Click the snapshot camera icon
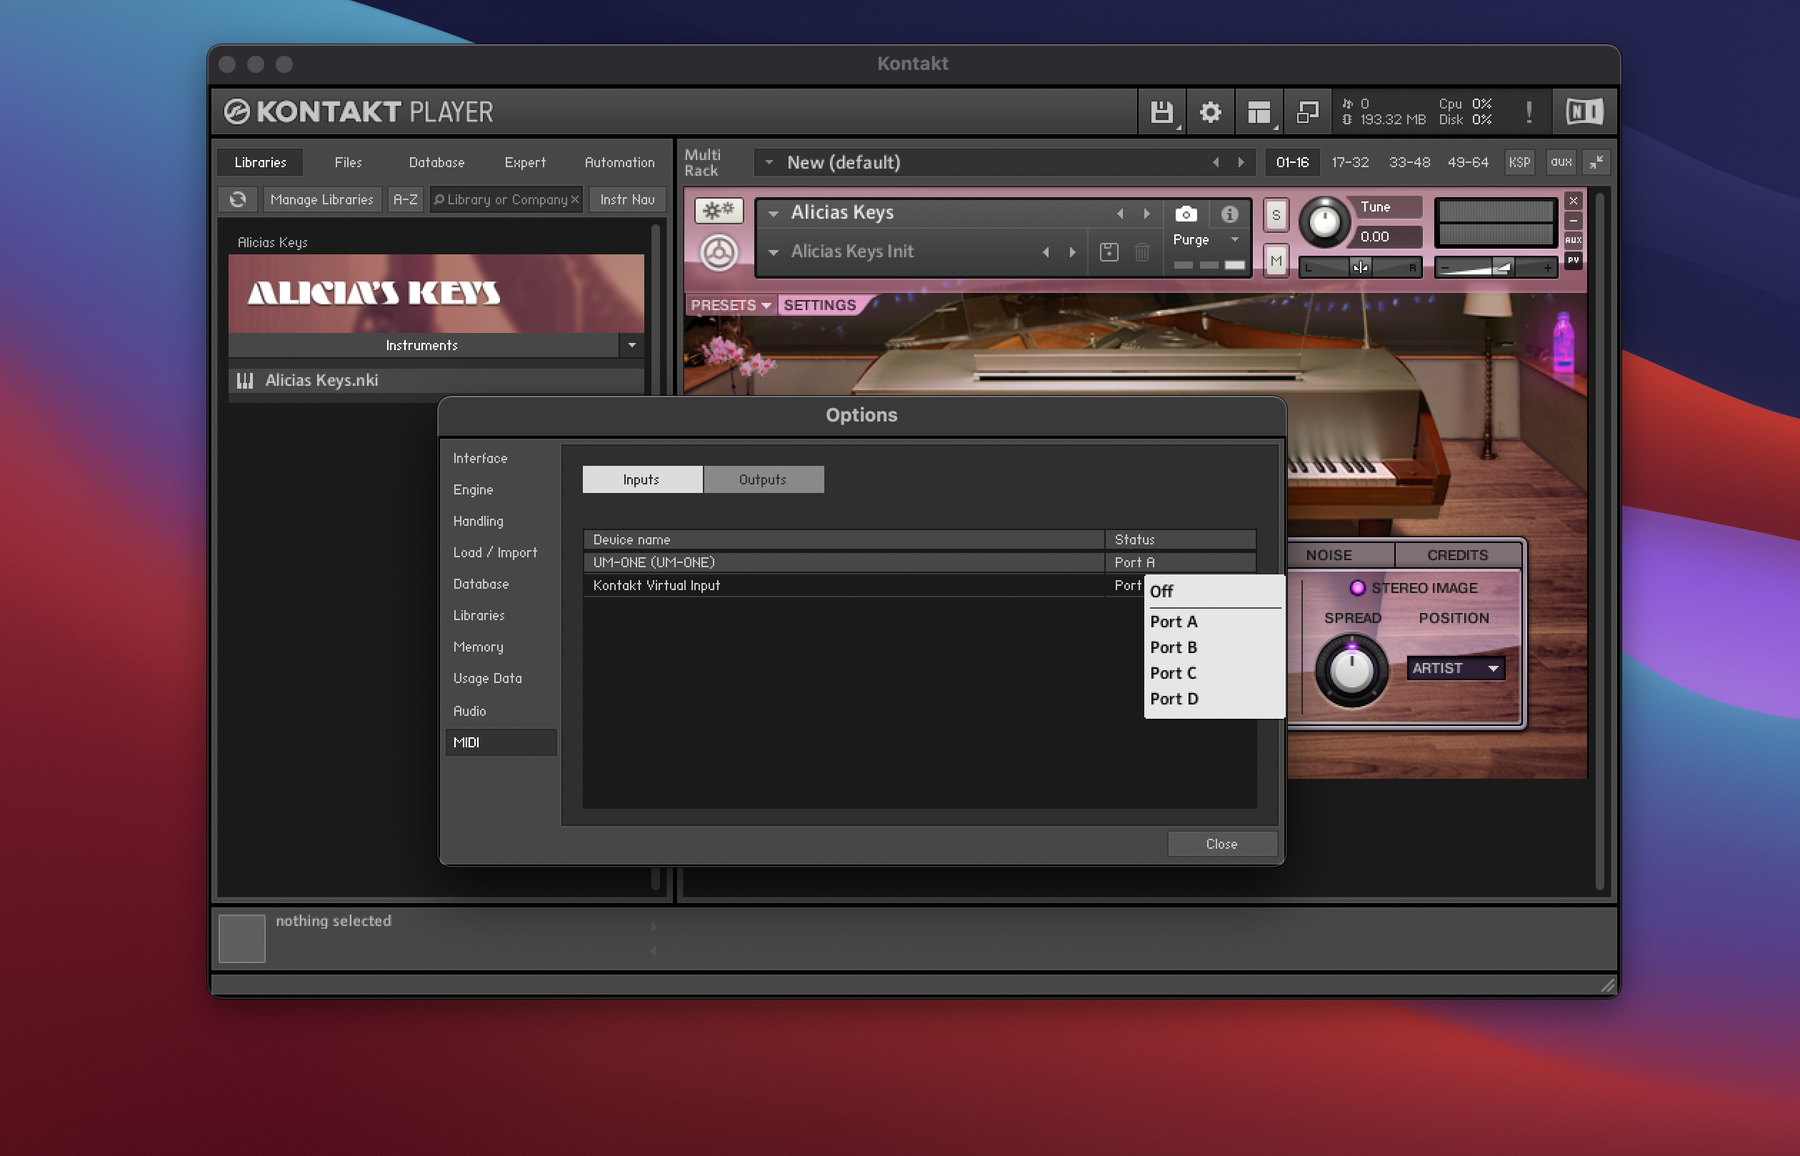This screenshot has height=1156, width=1800. (1186, 214)
